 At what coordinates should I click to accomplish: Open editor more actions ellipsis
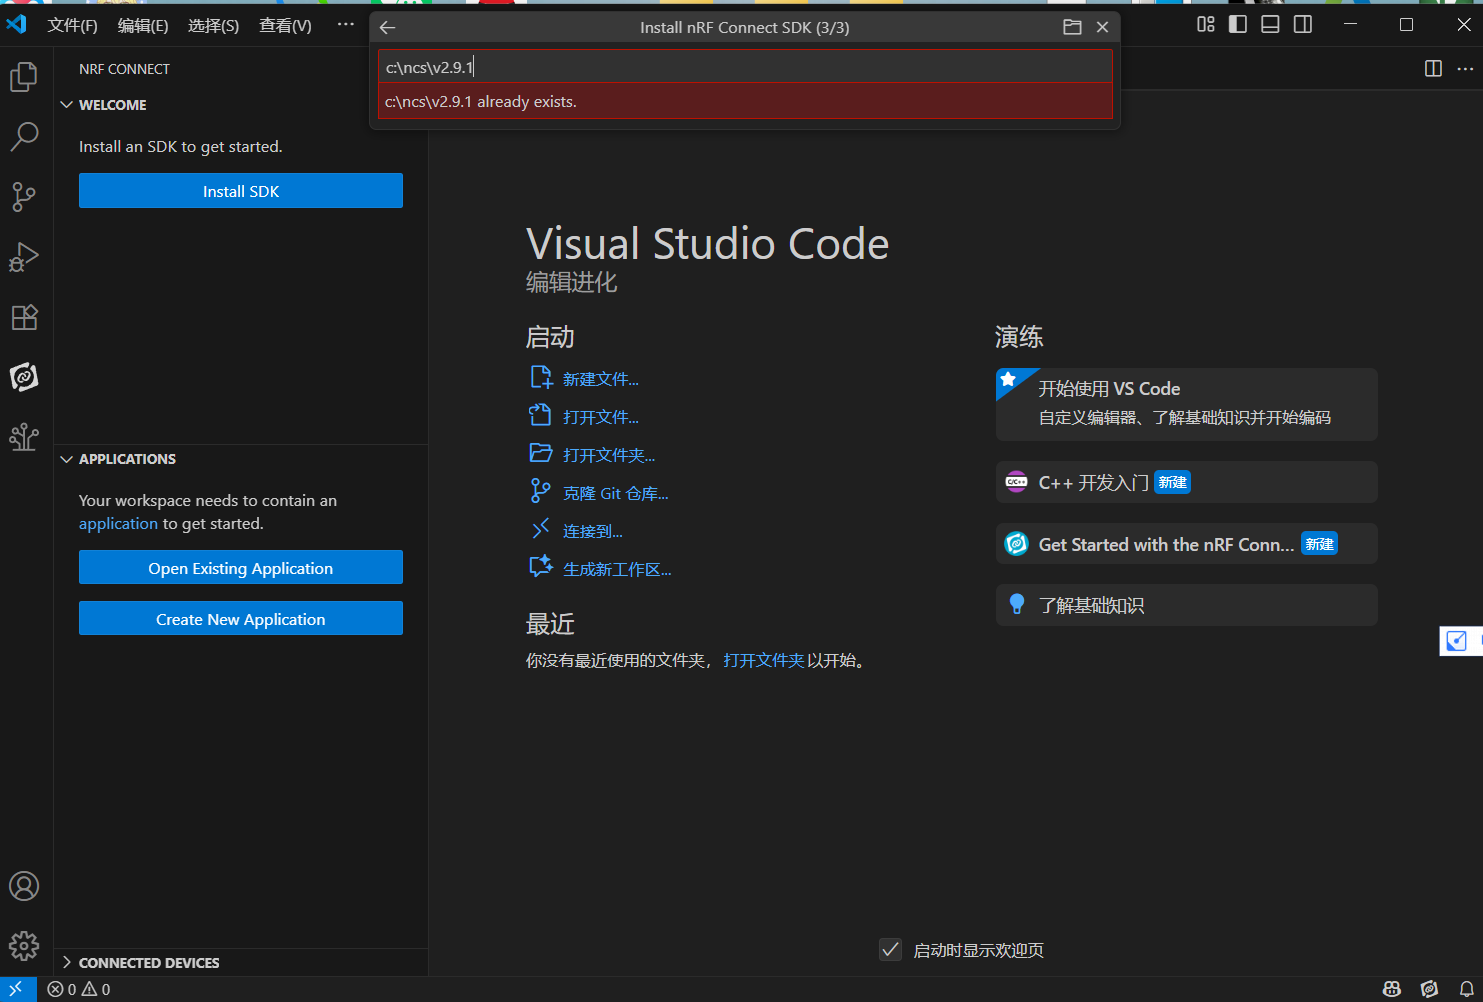(x=1465, y=68)
